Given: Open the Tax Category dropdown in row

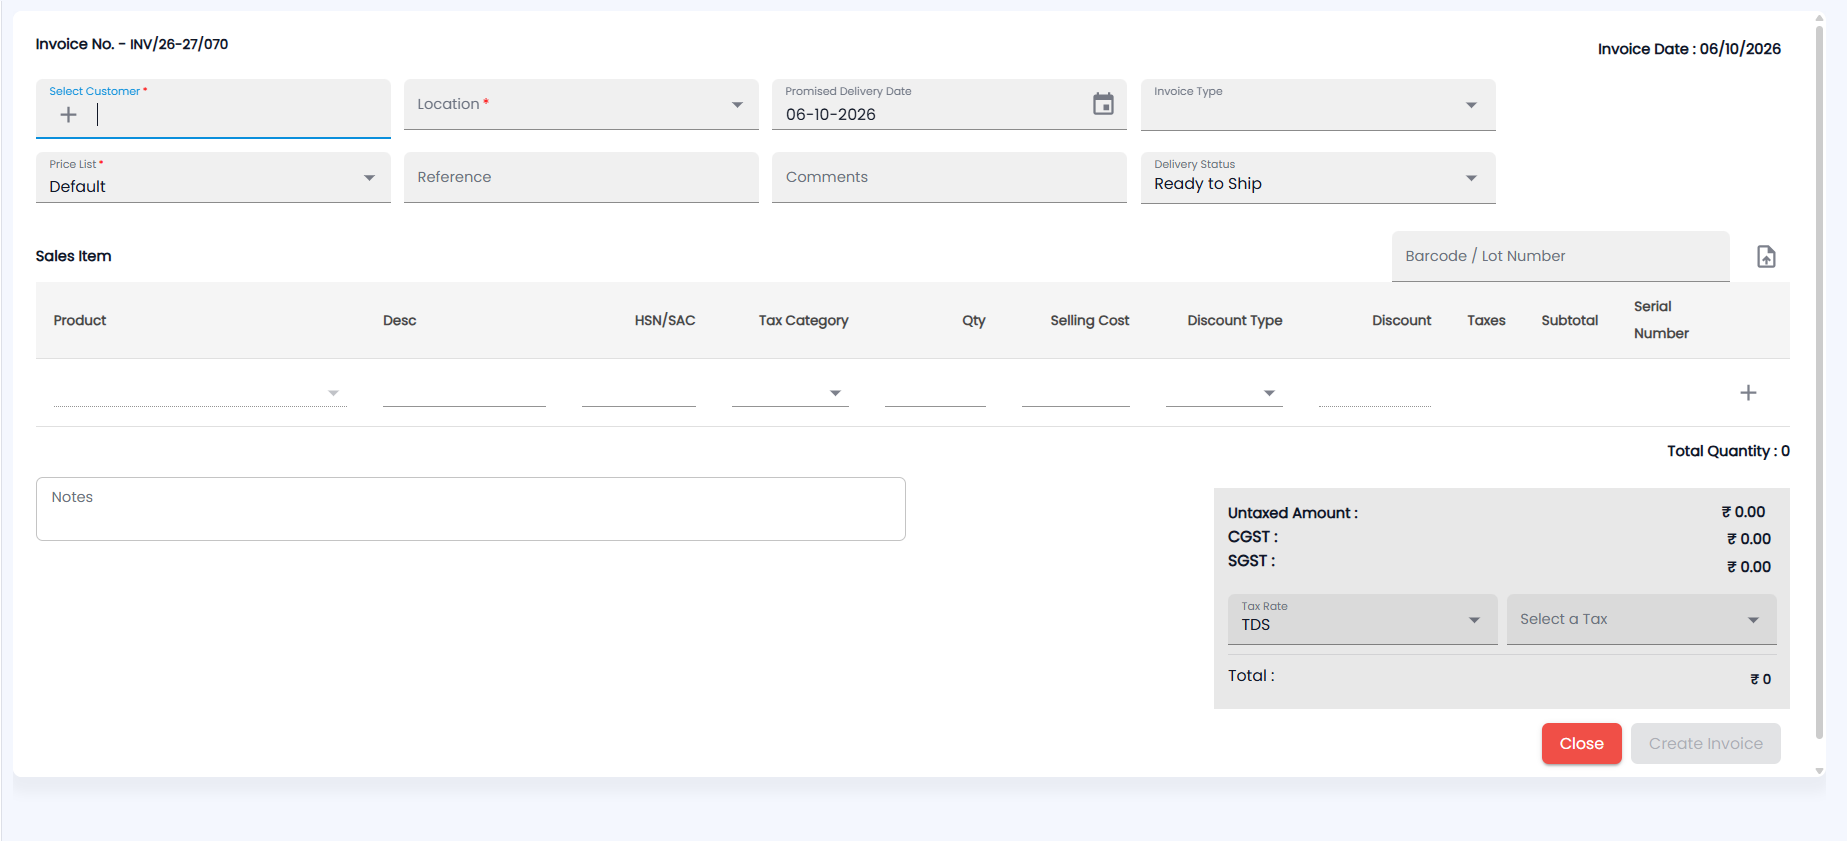Looking at the screenshot, I should [790, 393].
